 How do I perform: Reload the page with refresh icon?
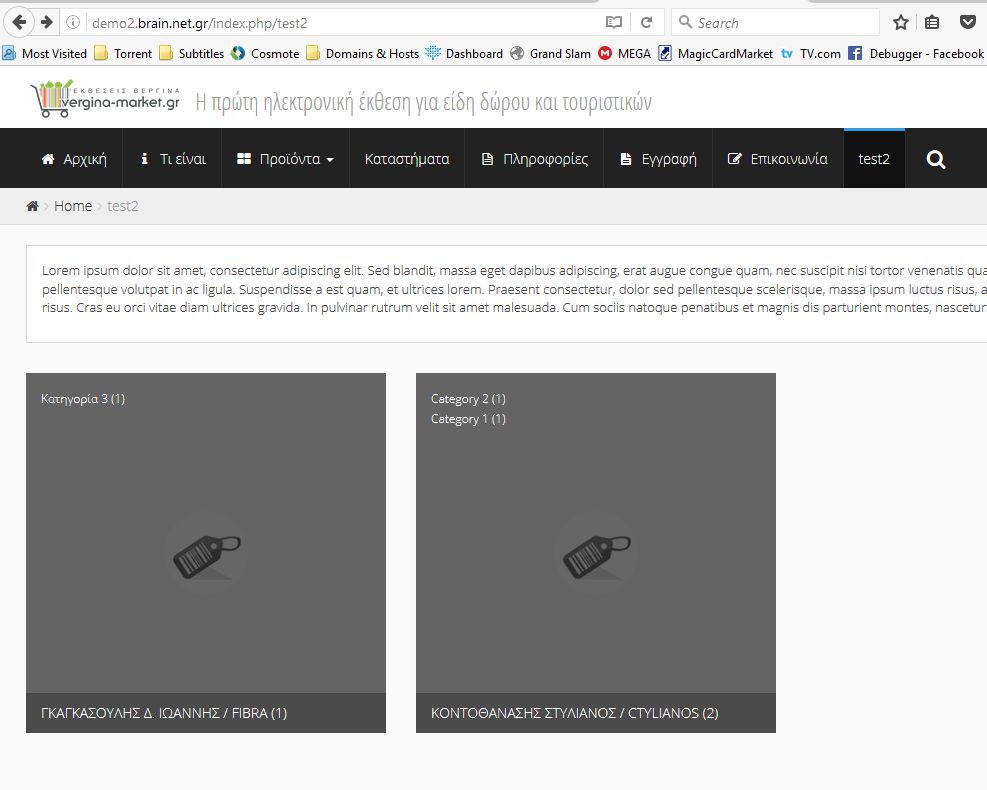pos(646,23)
